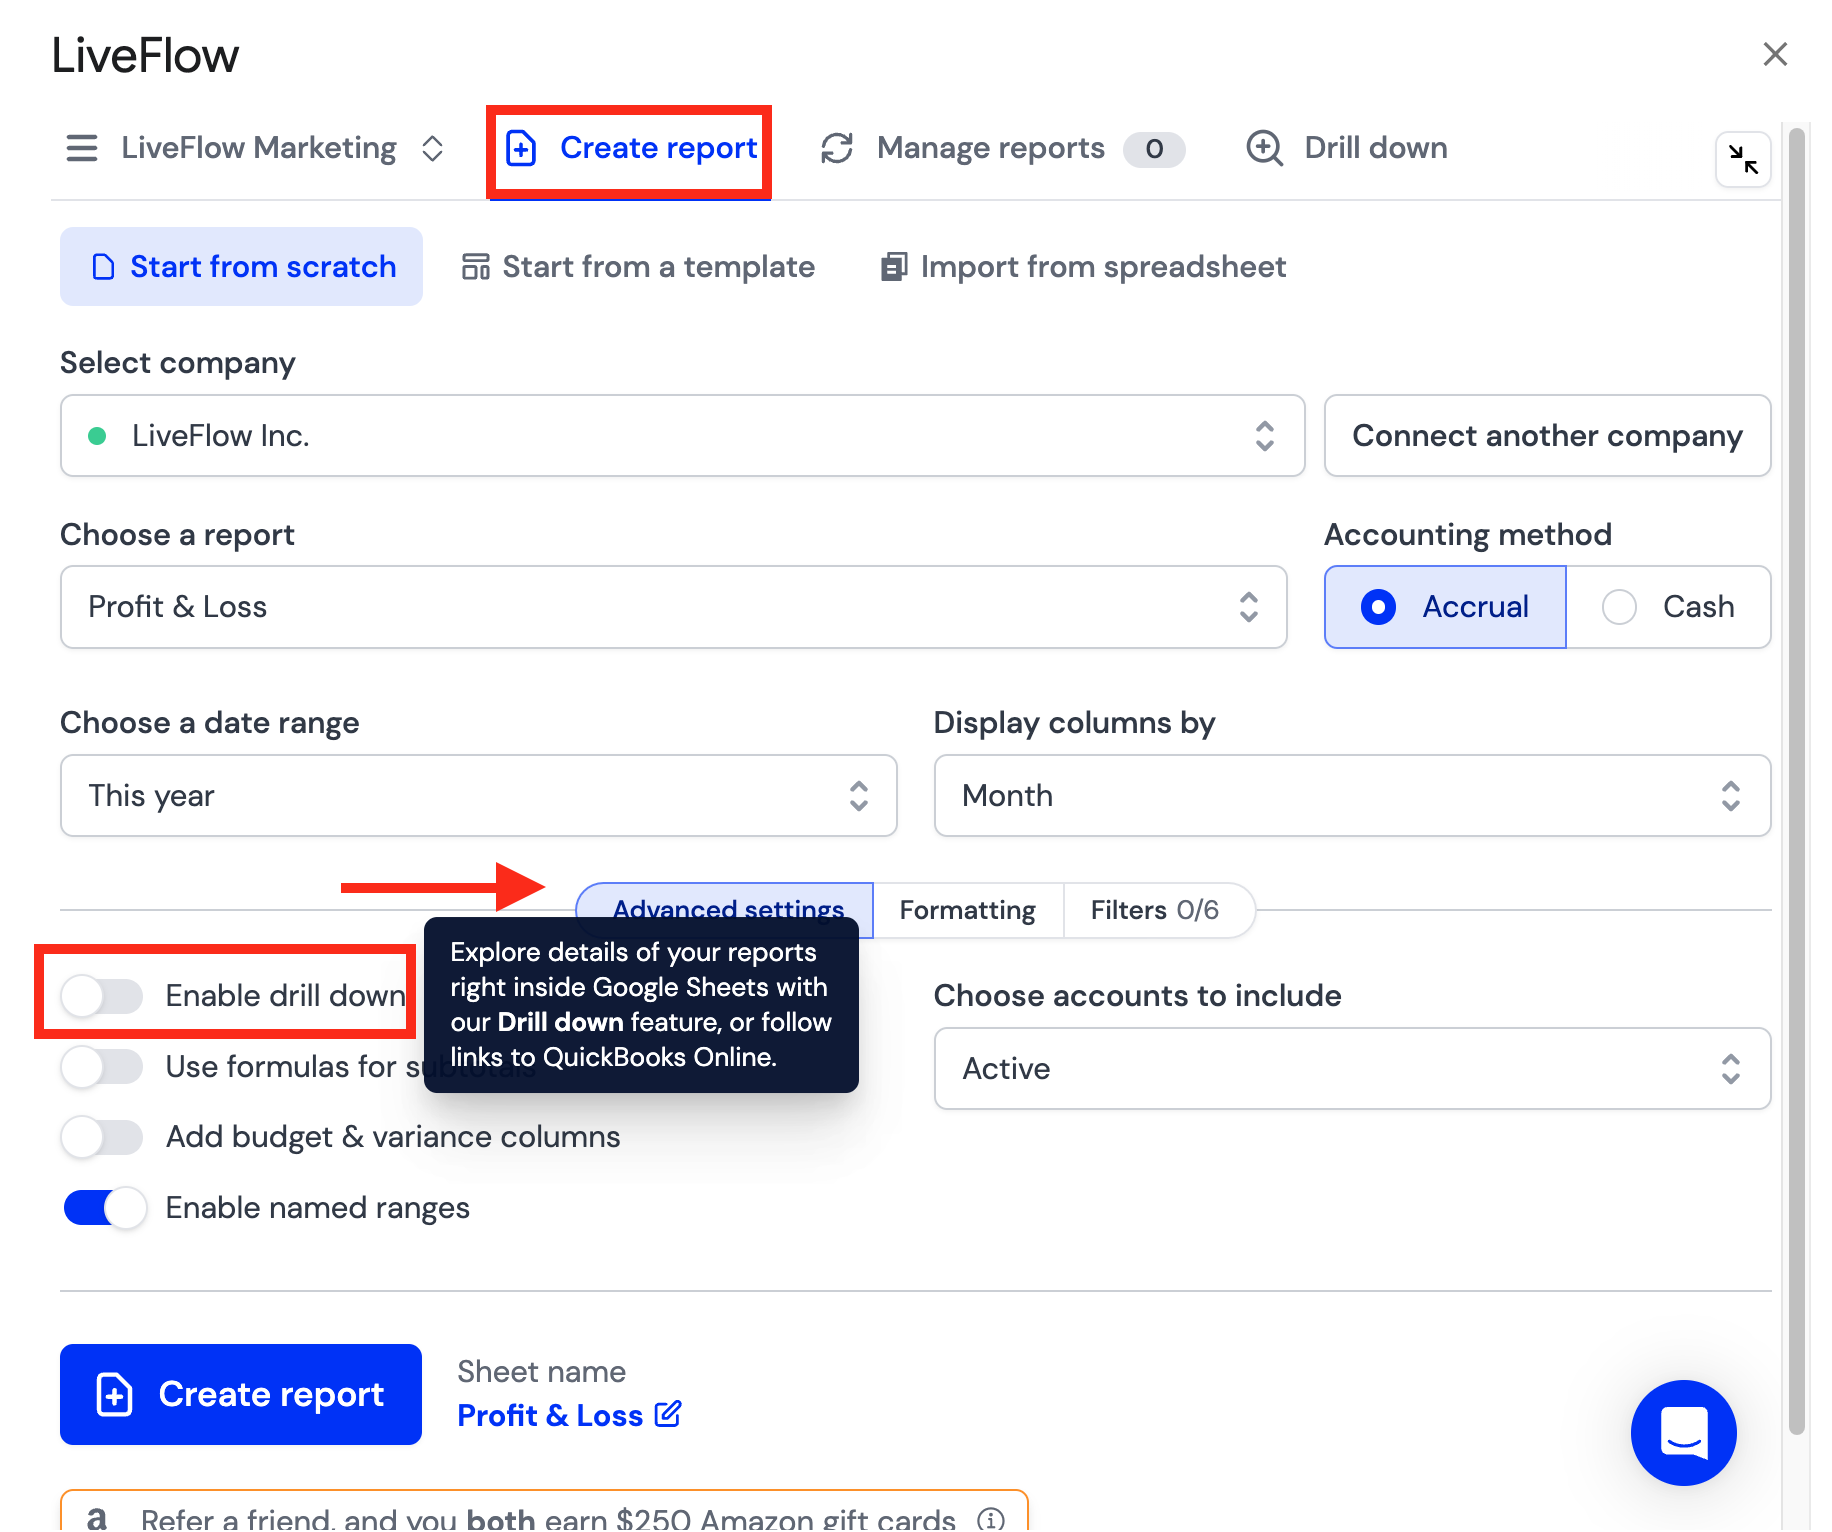Image resolution: width=1832 pixels, height=1532 pixels.
Task: Open the Formatting tab
Action: click(968, 910)
